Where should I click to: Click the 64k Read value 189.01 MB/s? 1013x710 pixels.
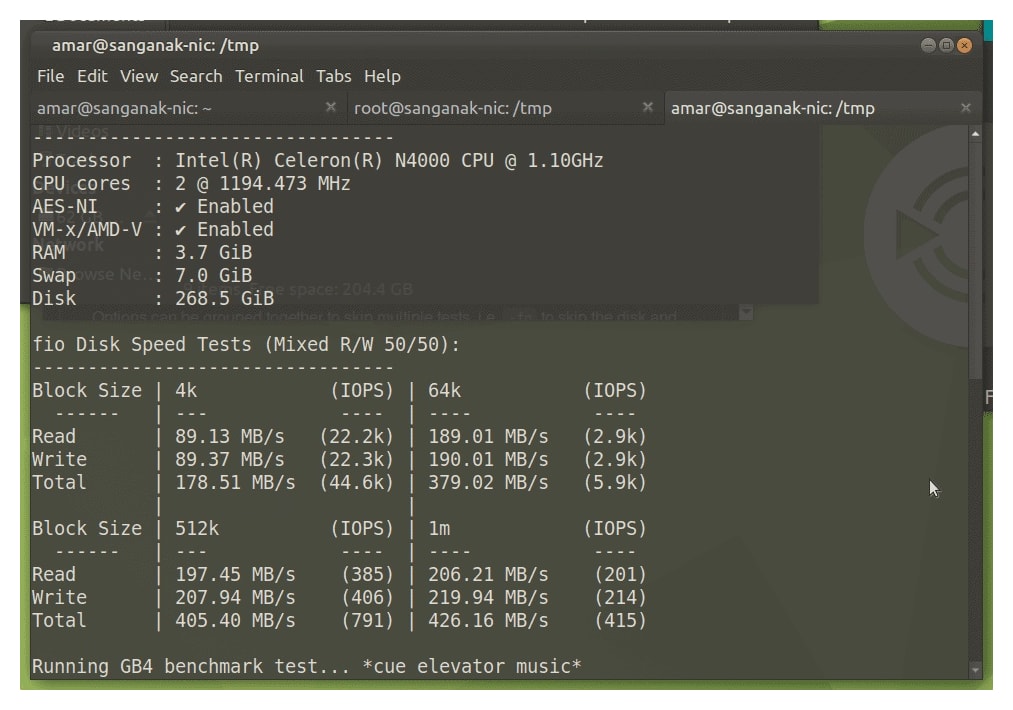488,436
